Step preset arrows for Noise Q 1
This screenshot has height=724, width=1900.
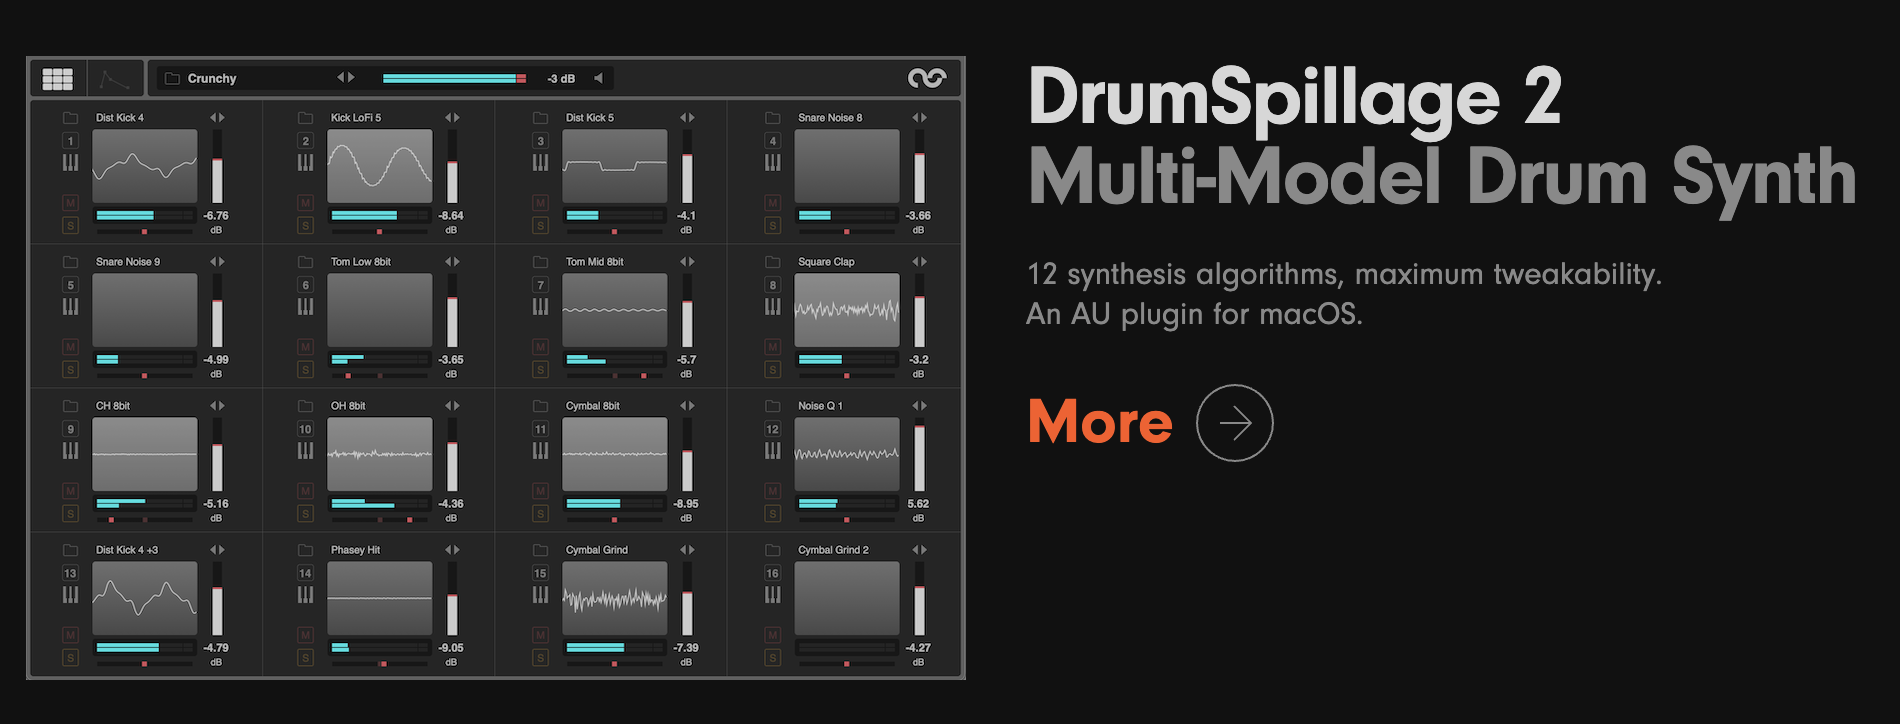[x=919, y=406]
